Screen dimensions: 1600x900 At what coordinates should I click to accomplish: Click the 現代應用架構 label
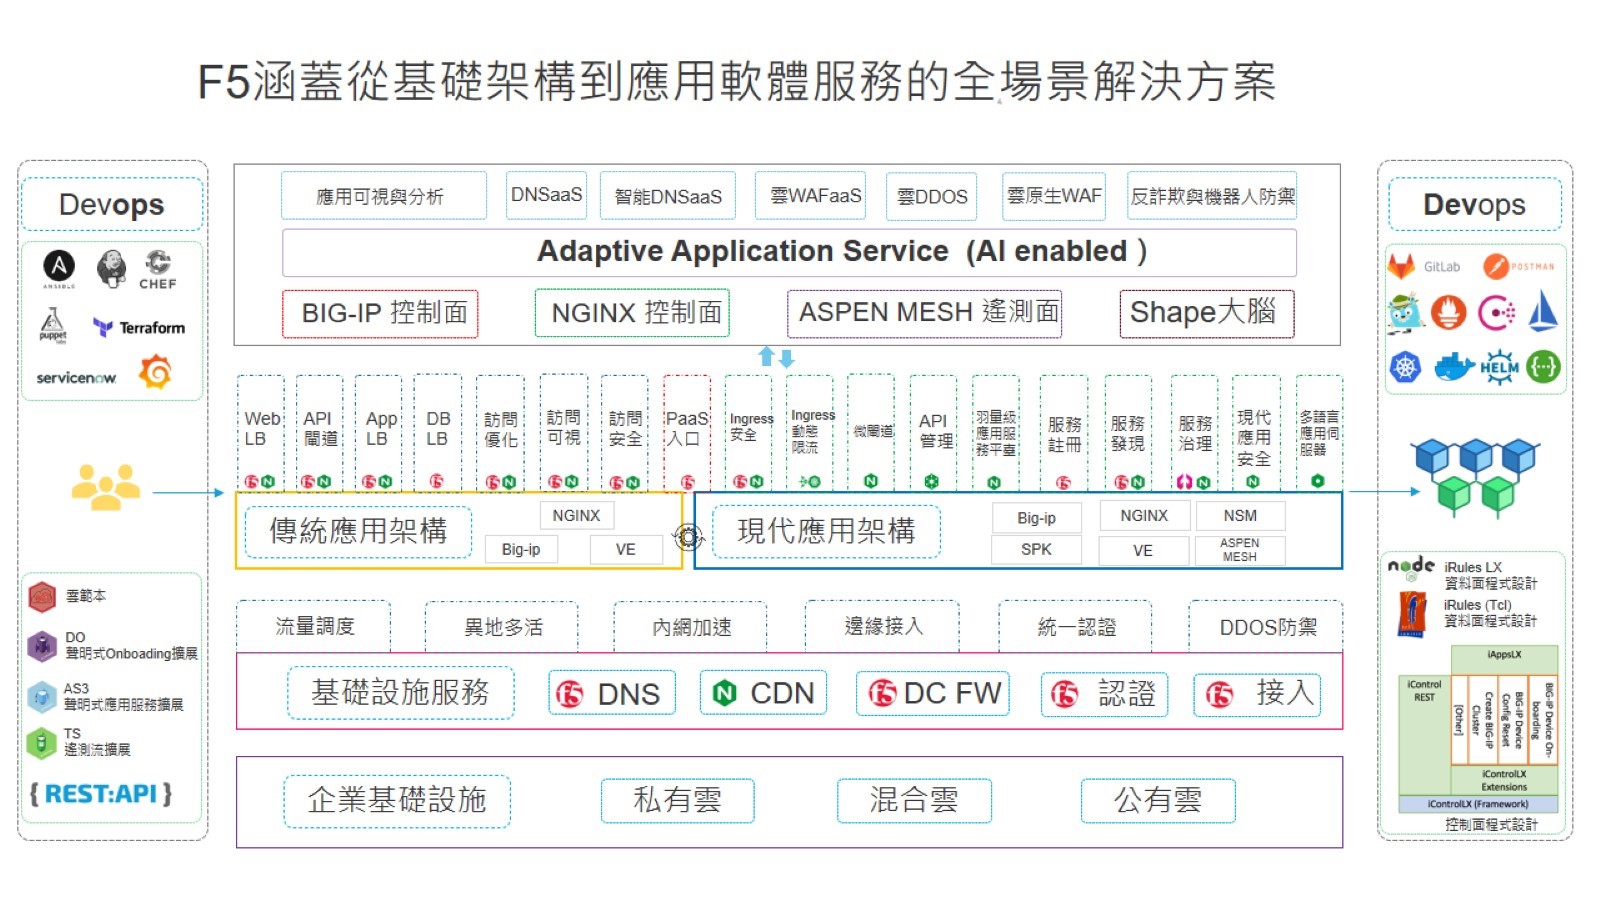[x=826, y=531]
